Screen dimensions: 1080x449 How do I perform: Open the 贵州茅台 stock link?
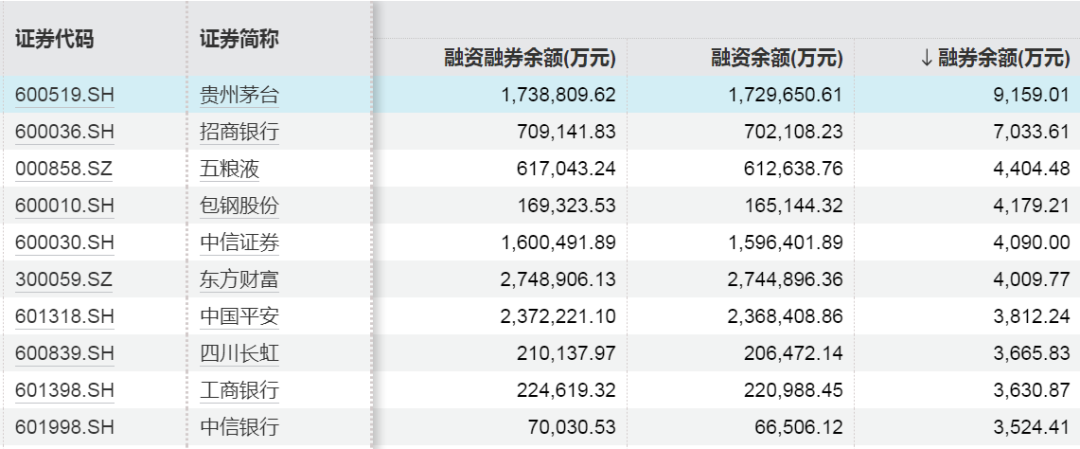[239, 96]
